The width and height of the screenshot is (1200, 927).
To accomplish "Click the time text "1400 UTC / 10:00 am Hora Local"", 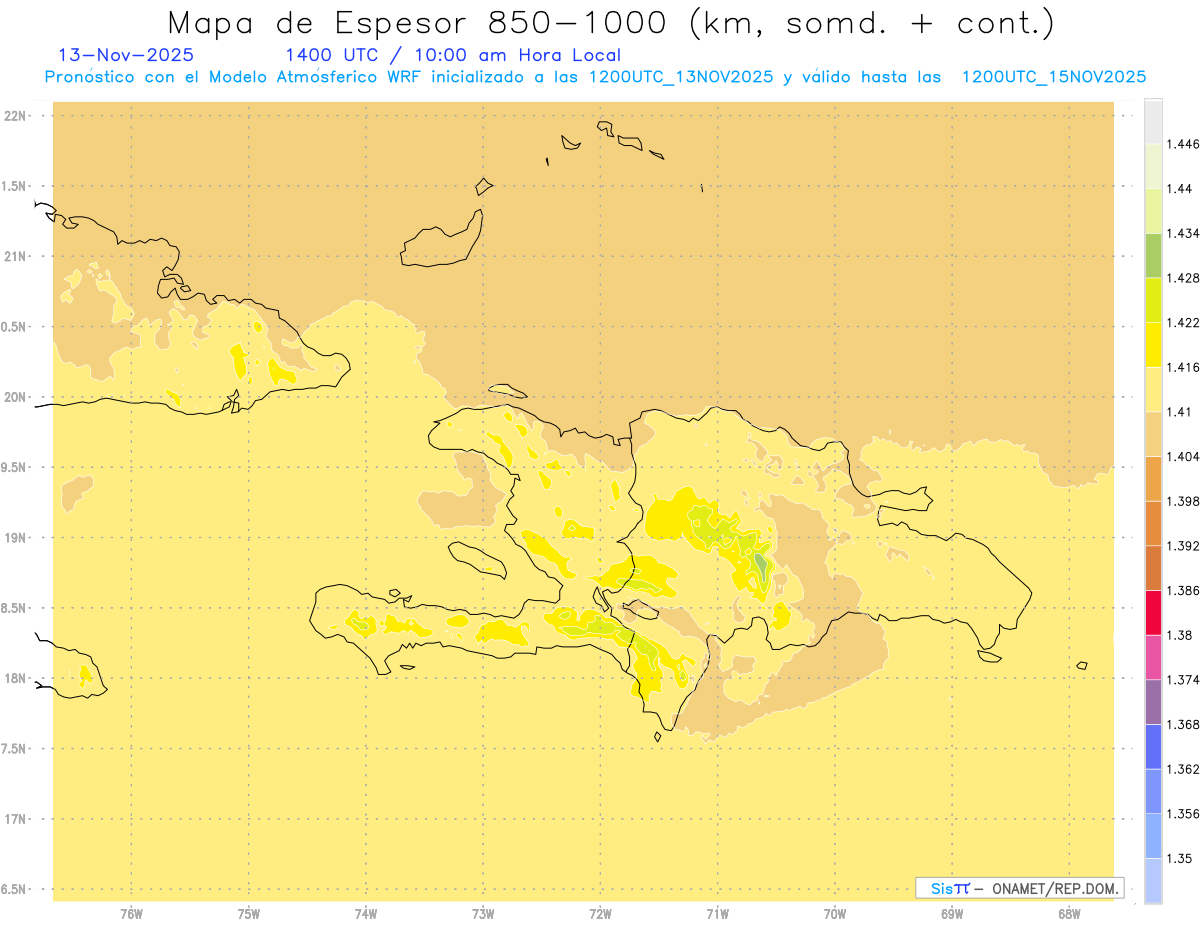I will pyautogui.click(x=453, y=55).
